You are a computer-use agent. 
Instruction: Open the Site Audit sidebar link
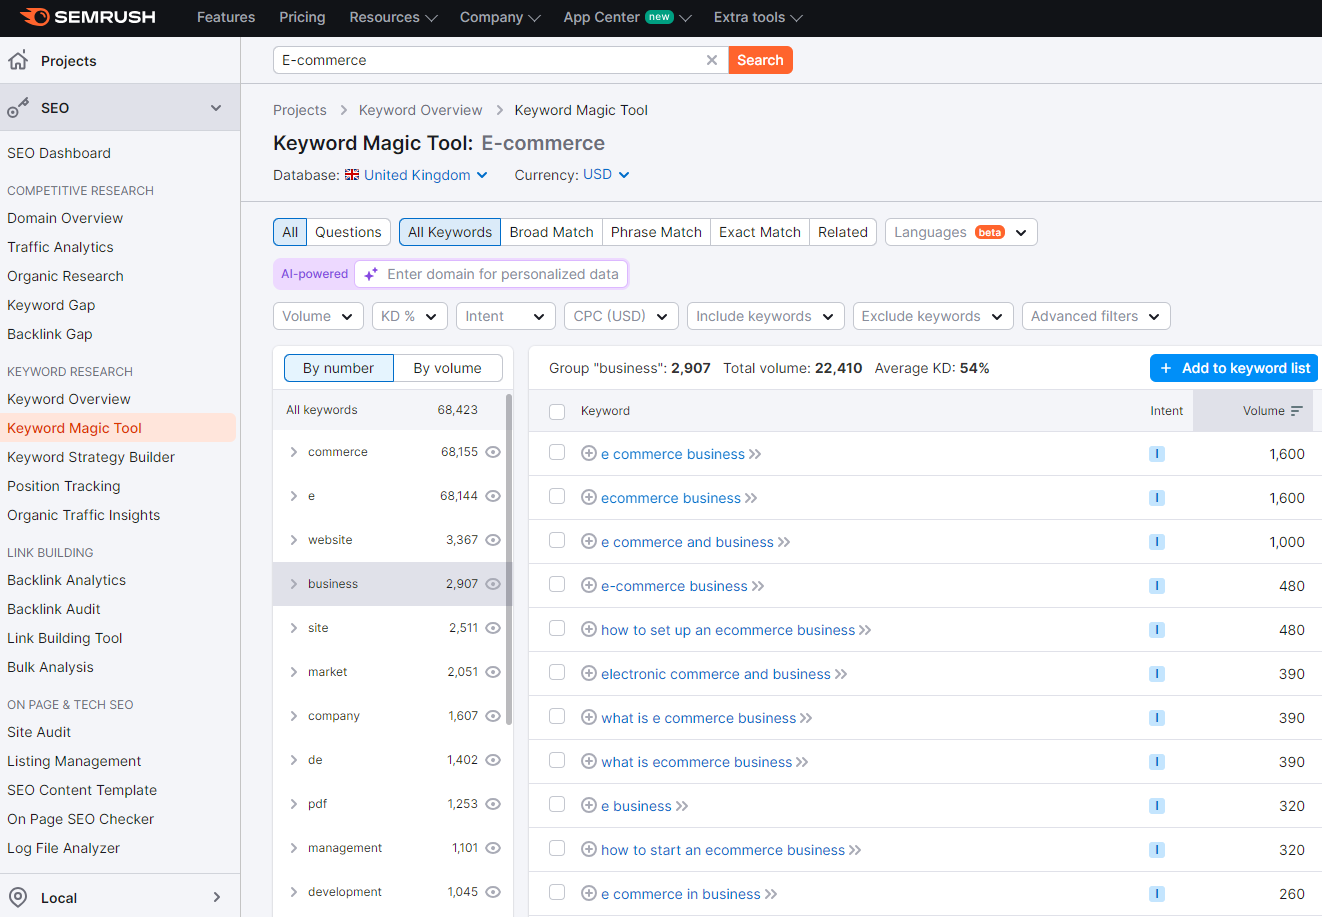39,732
